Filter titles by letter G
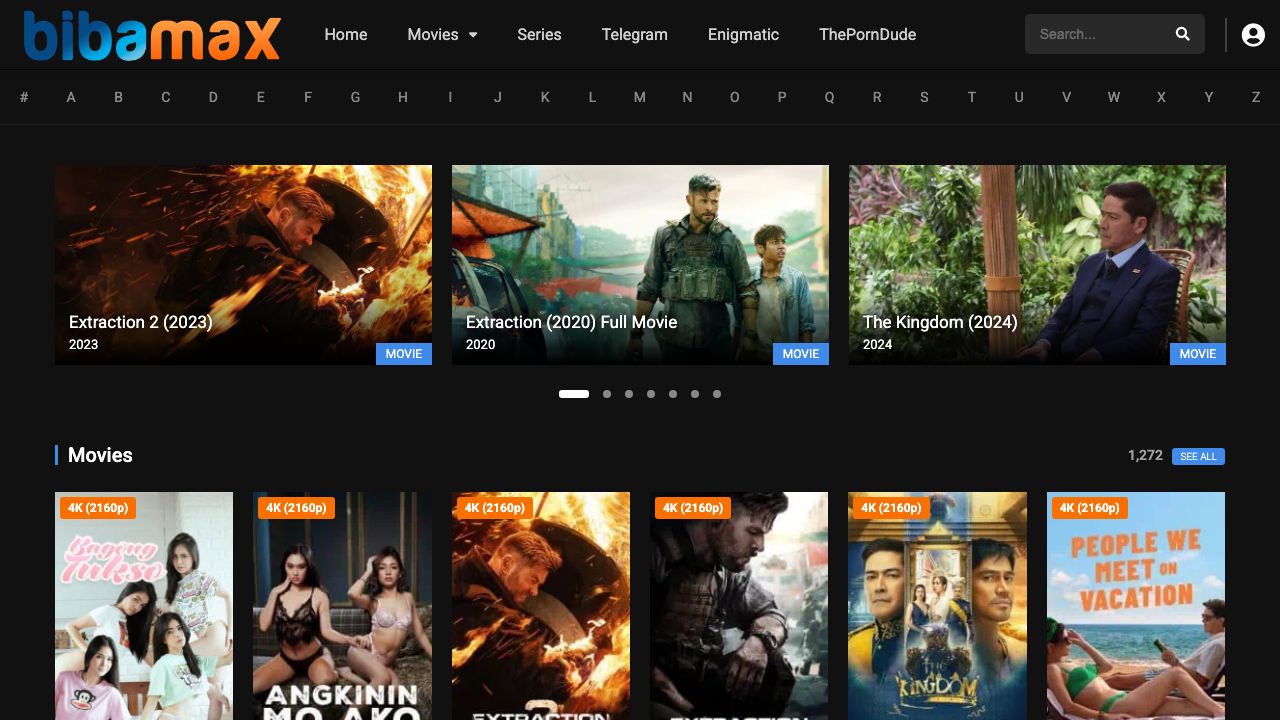Screen dimensions: 1280x720 (355, 97)
